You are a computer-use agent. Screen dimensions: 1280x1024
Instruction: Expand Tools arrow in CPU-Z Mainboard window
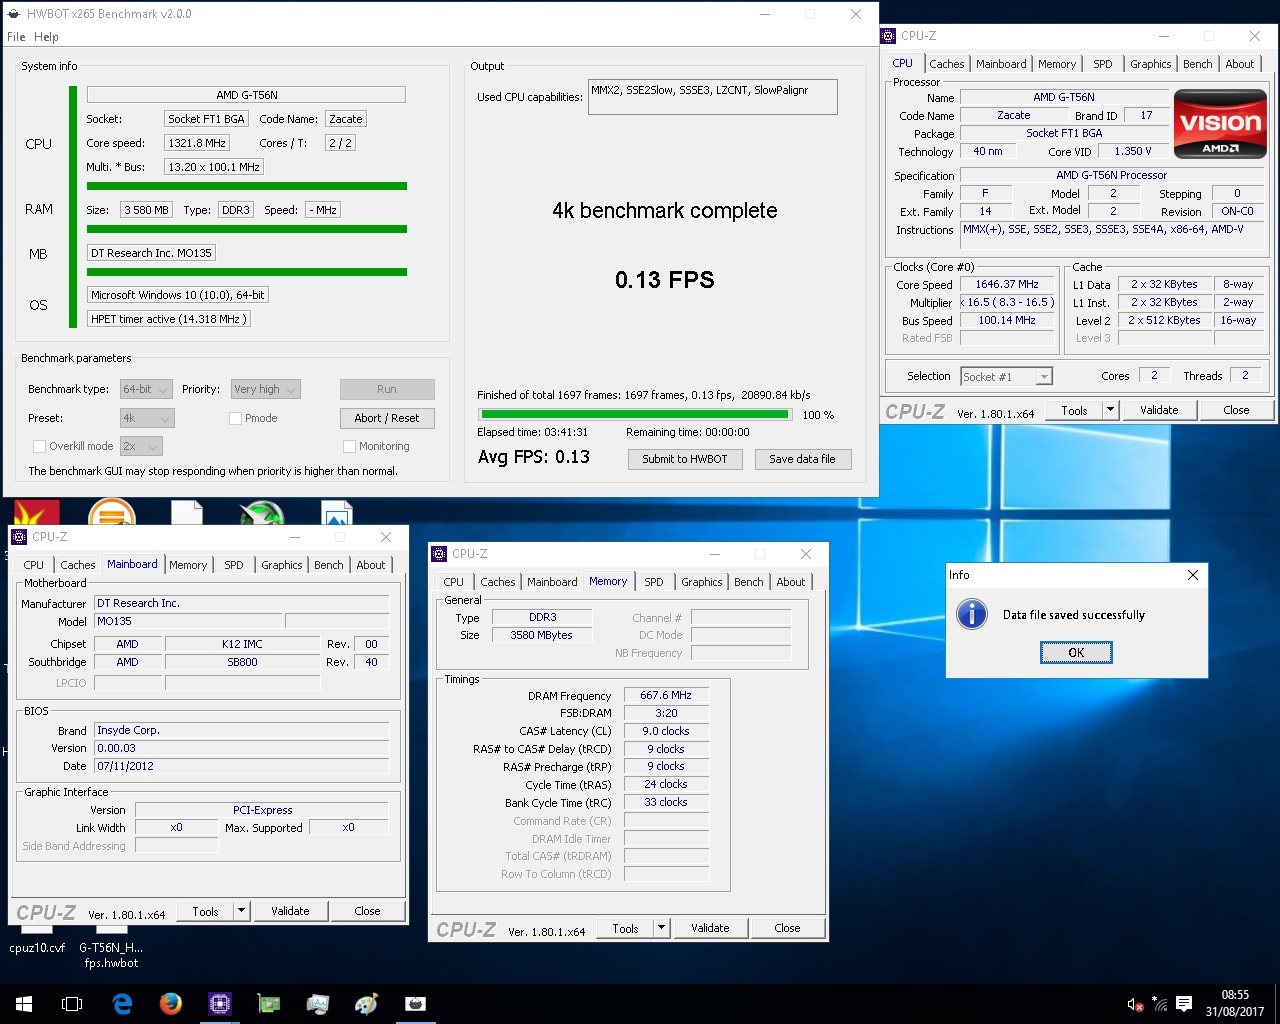click(x=241, y=911)
